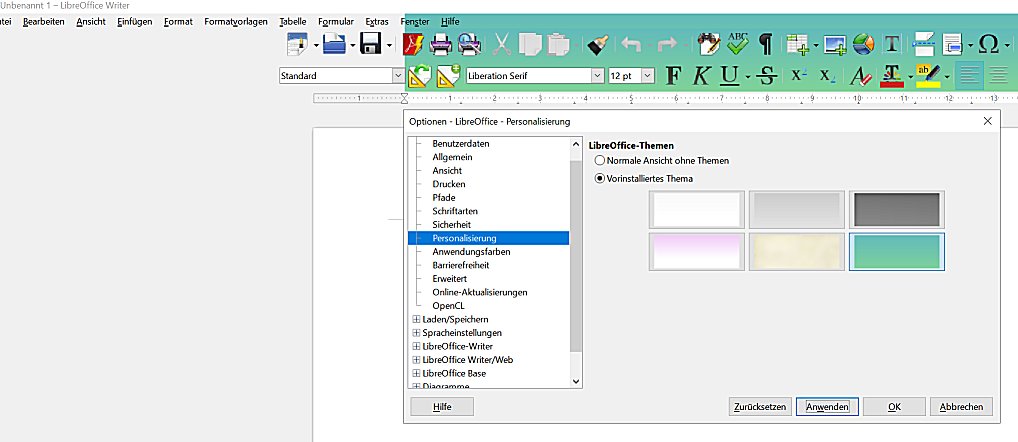Screen dimensions: 1018x442
Task: Toggle center alignment
Action: click(999, 76)
